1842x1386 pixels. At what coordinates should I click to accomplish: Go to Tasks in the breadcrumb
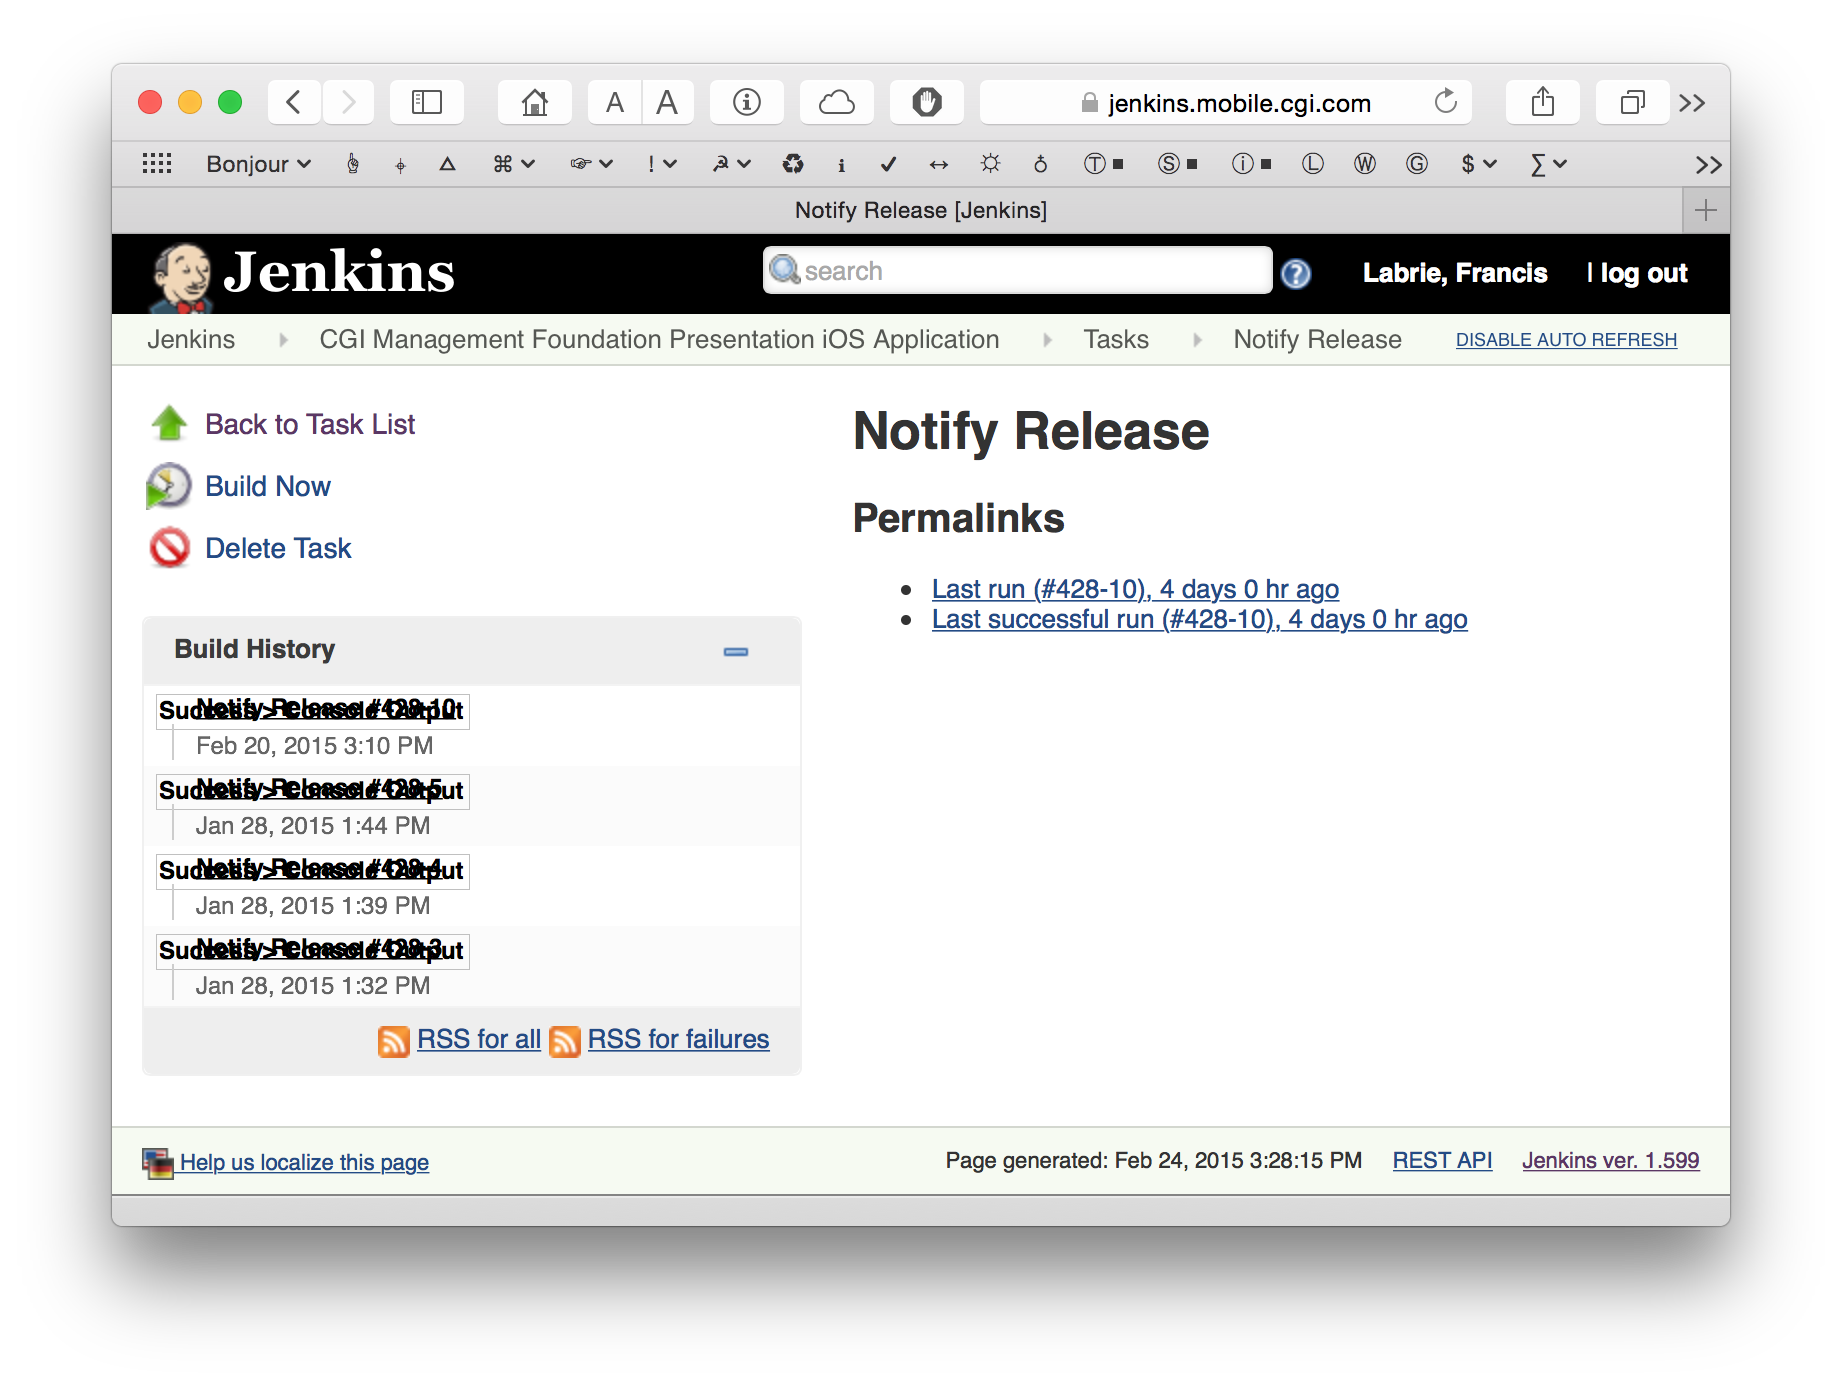(1116, 340)
